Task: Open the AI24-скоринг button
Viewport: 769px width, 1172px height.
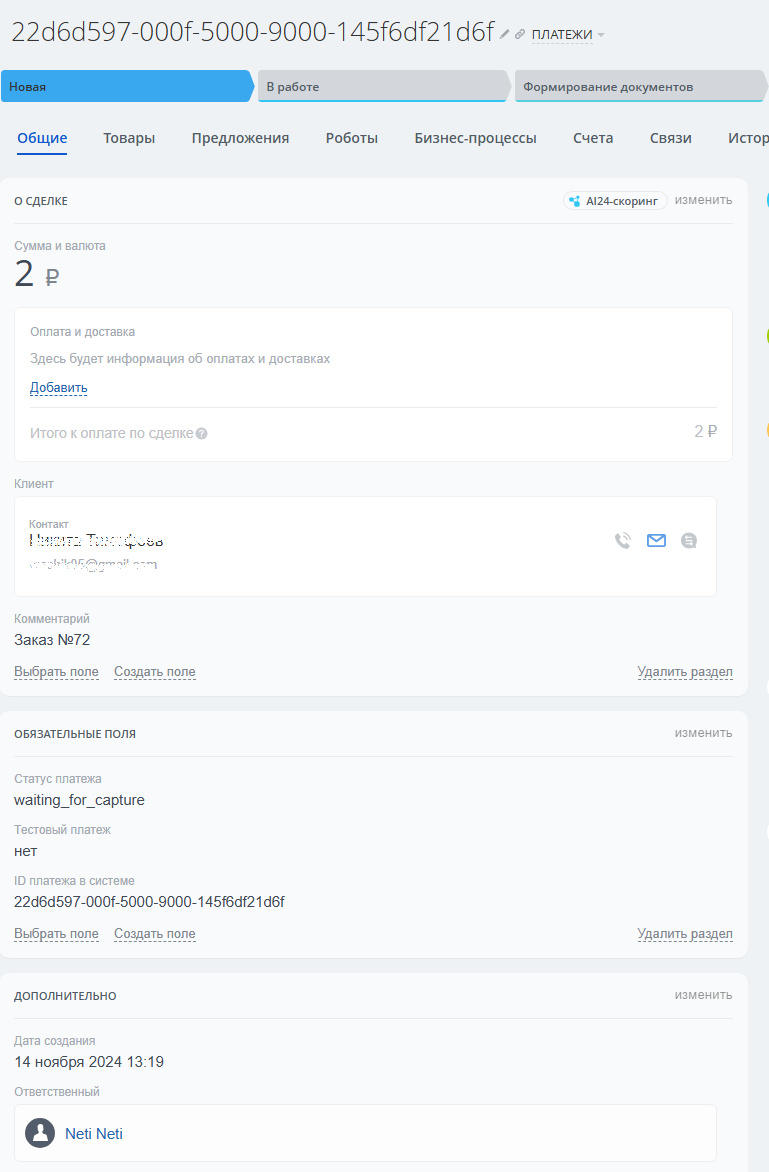Action: (x=615, y=201)
